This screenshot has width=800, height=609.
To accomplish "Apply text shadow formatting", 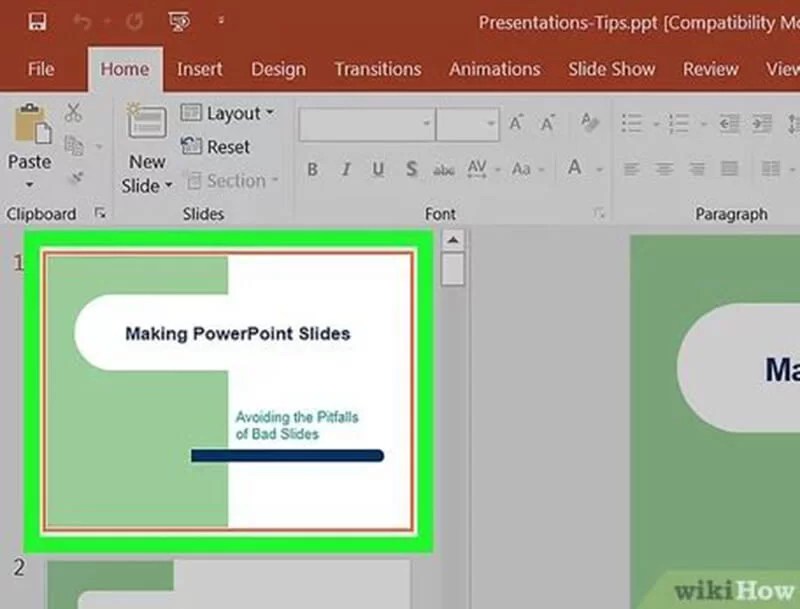I will click(x=411, y=170).
